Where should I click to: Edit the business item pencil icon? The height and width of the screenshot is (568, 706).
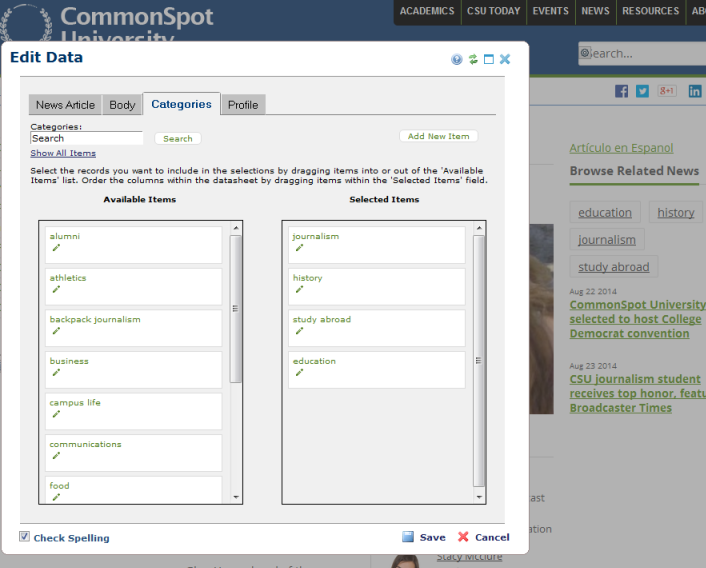(x=56, y=373)
